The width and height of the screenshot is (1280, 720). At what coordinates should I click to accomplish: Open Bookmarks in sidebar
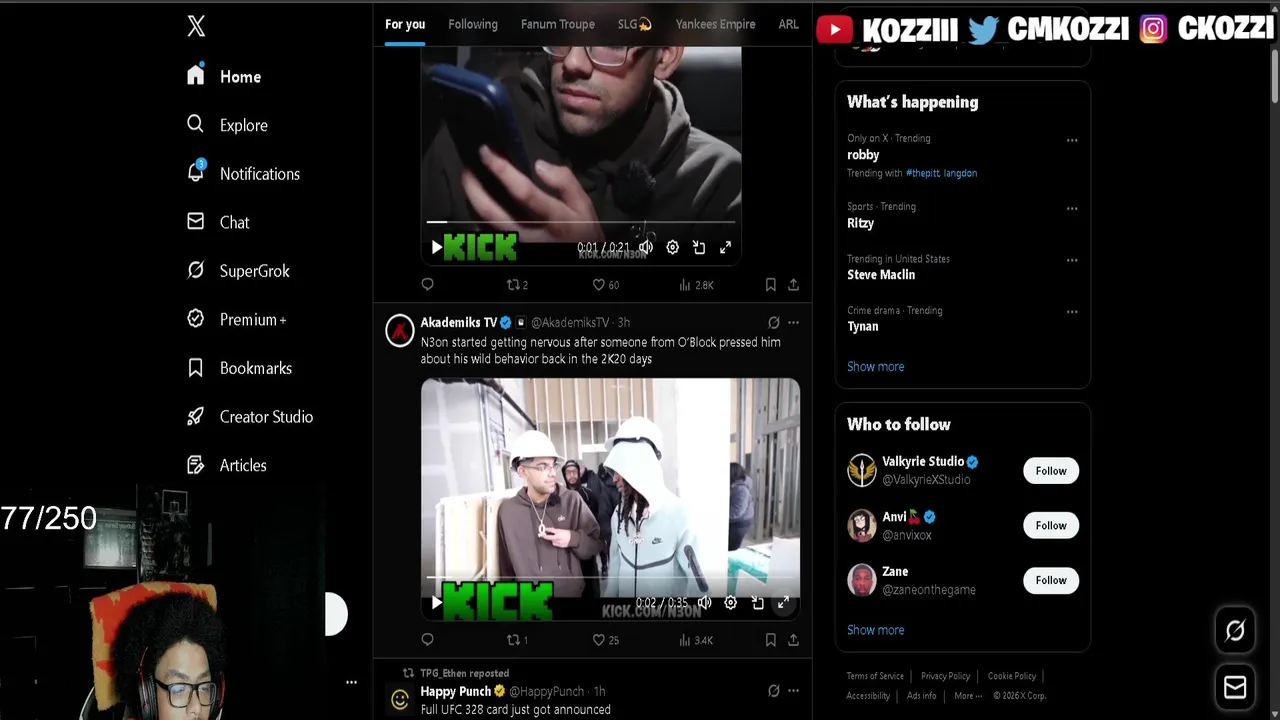[239, 368]
